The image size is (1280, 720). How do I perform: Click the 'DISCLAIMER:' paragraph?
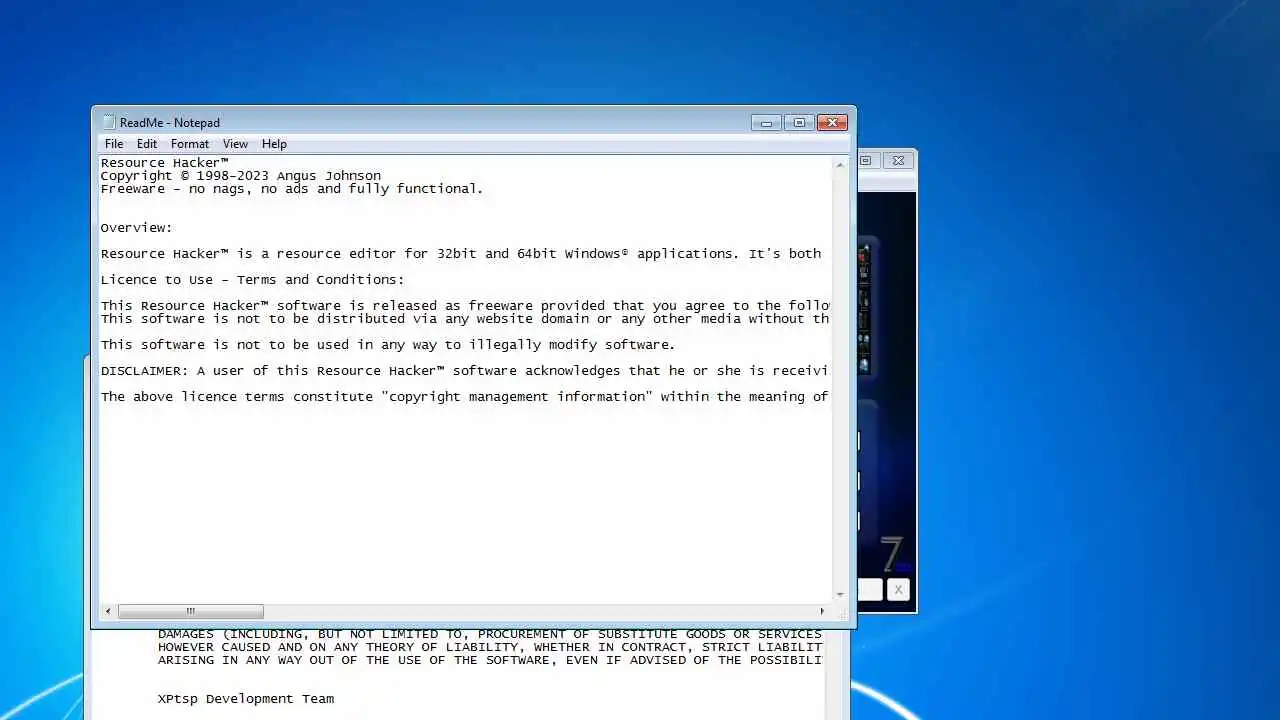pyautogui.click(x=465, y=370)
